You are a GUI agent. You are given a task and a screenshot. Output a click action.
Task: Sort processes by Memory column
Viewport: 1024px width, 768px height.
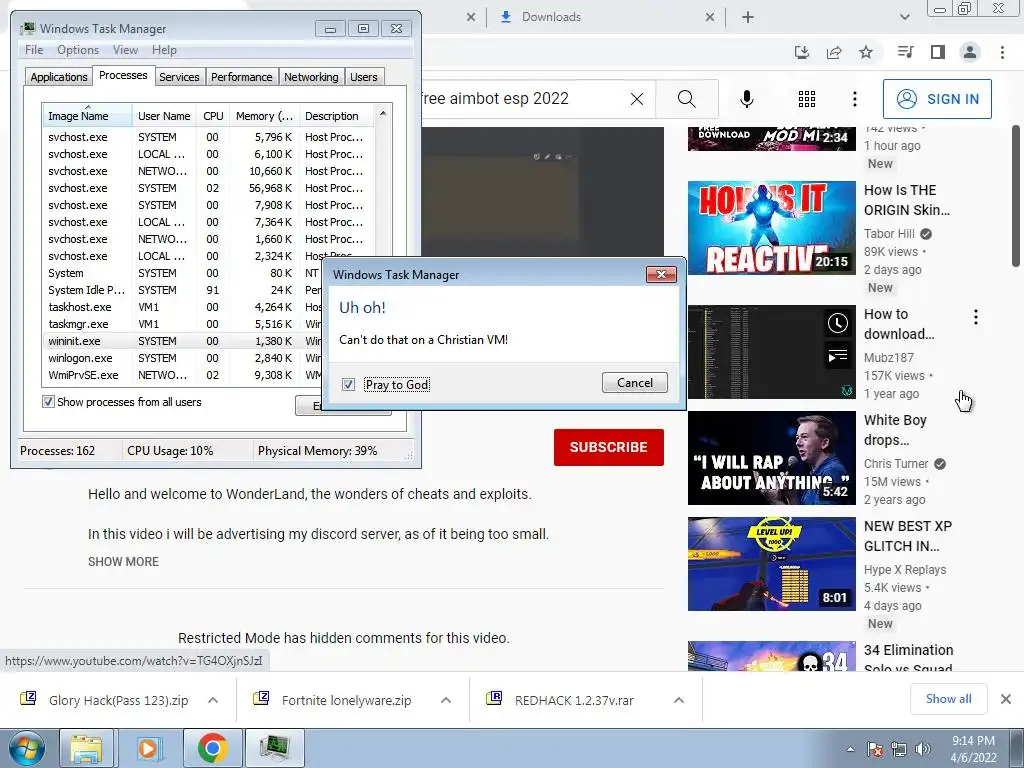(264, 116)
